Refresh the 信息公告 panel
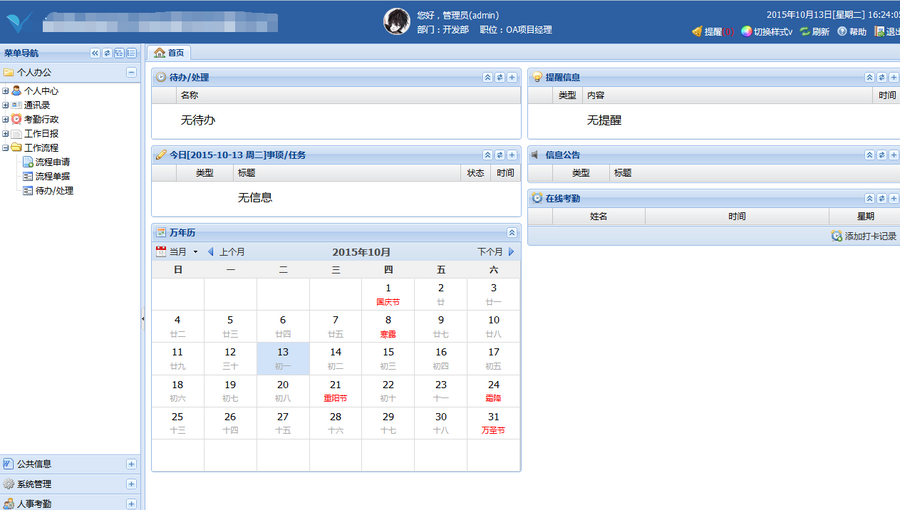This screenshot has height=510, width=900. point(882,155)
